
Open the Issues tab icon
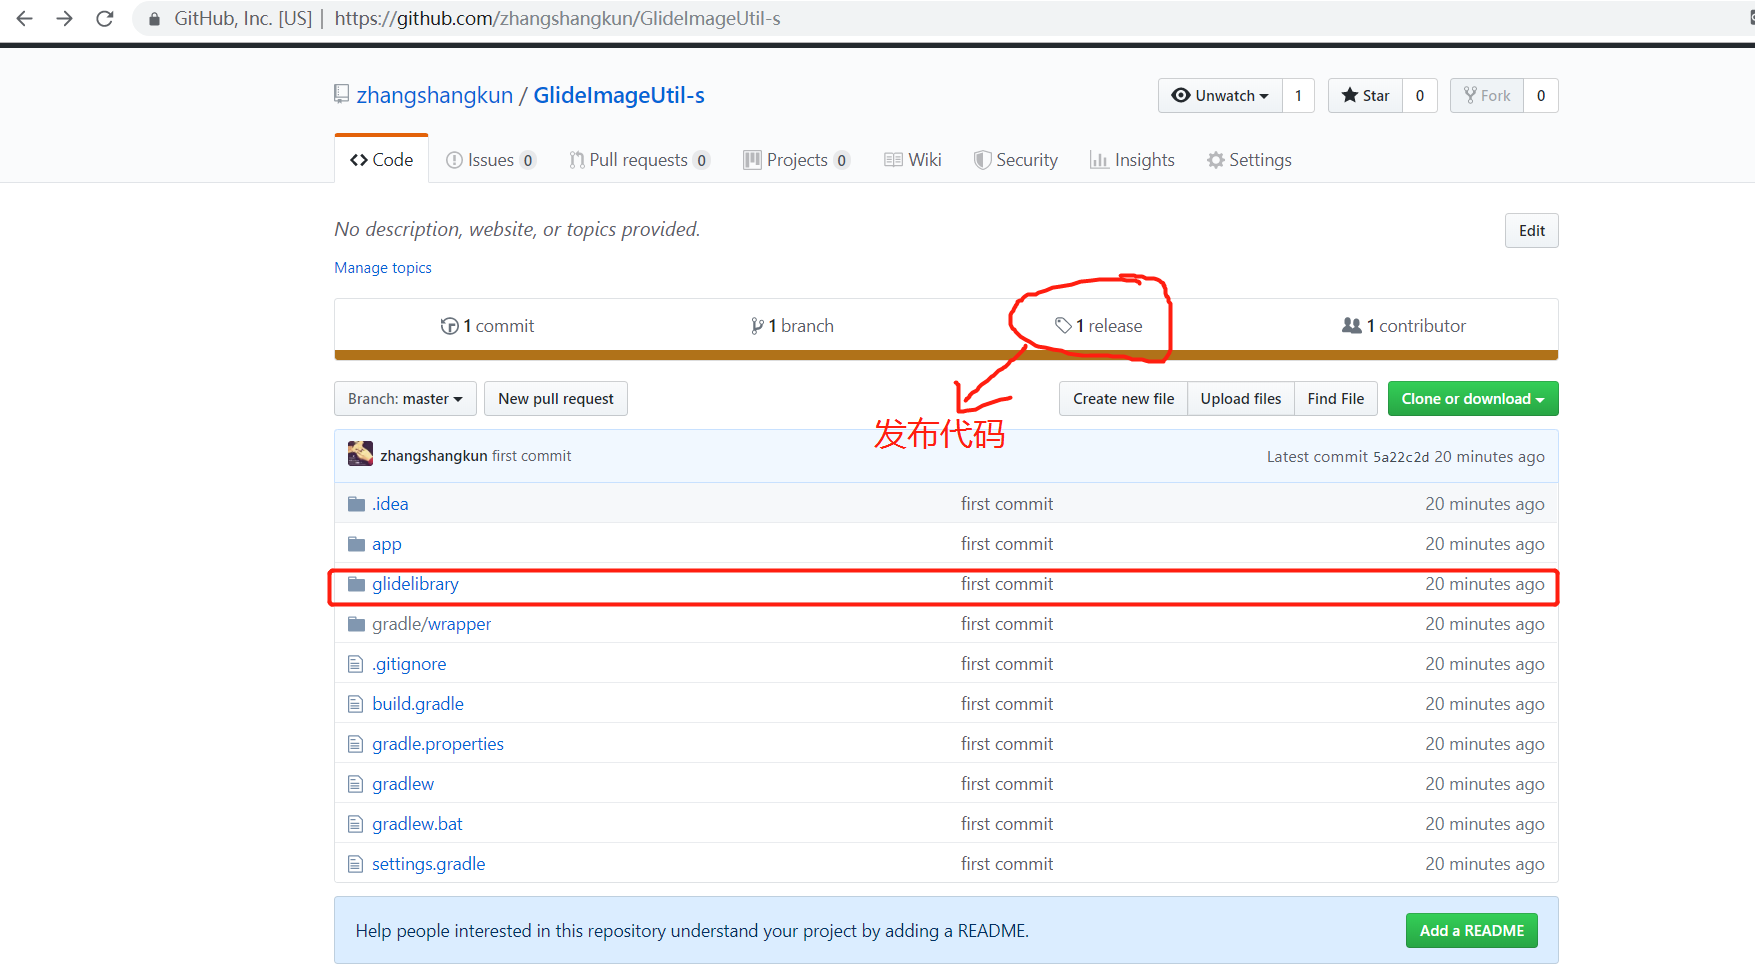(x=456, y=159)
